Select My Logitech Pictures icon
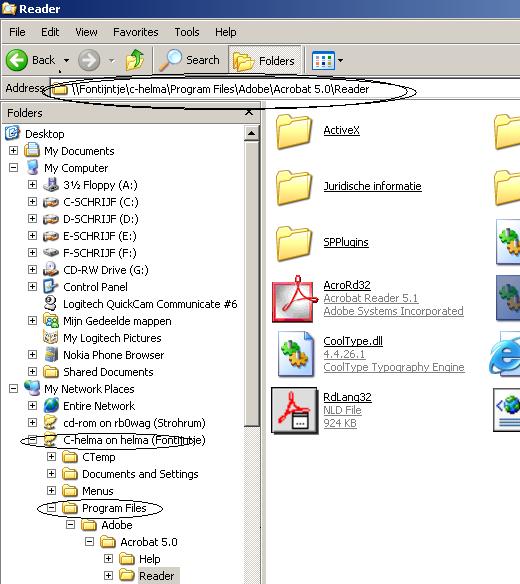The image size is (520, 584). 51,337
